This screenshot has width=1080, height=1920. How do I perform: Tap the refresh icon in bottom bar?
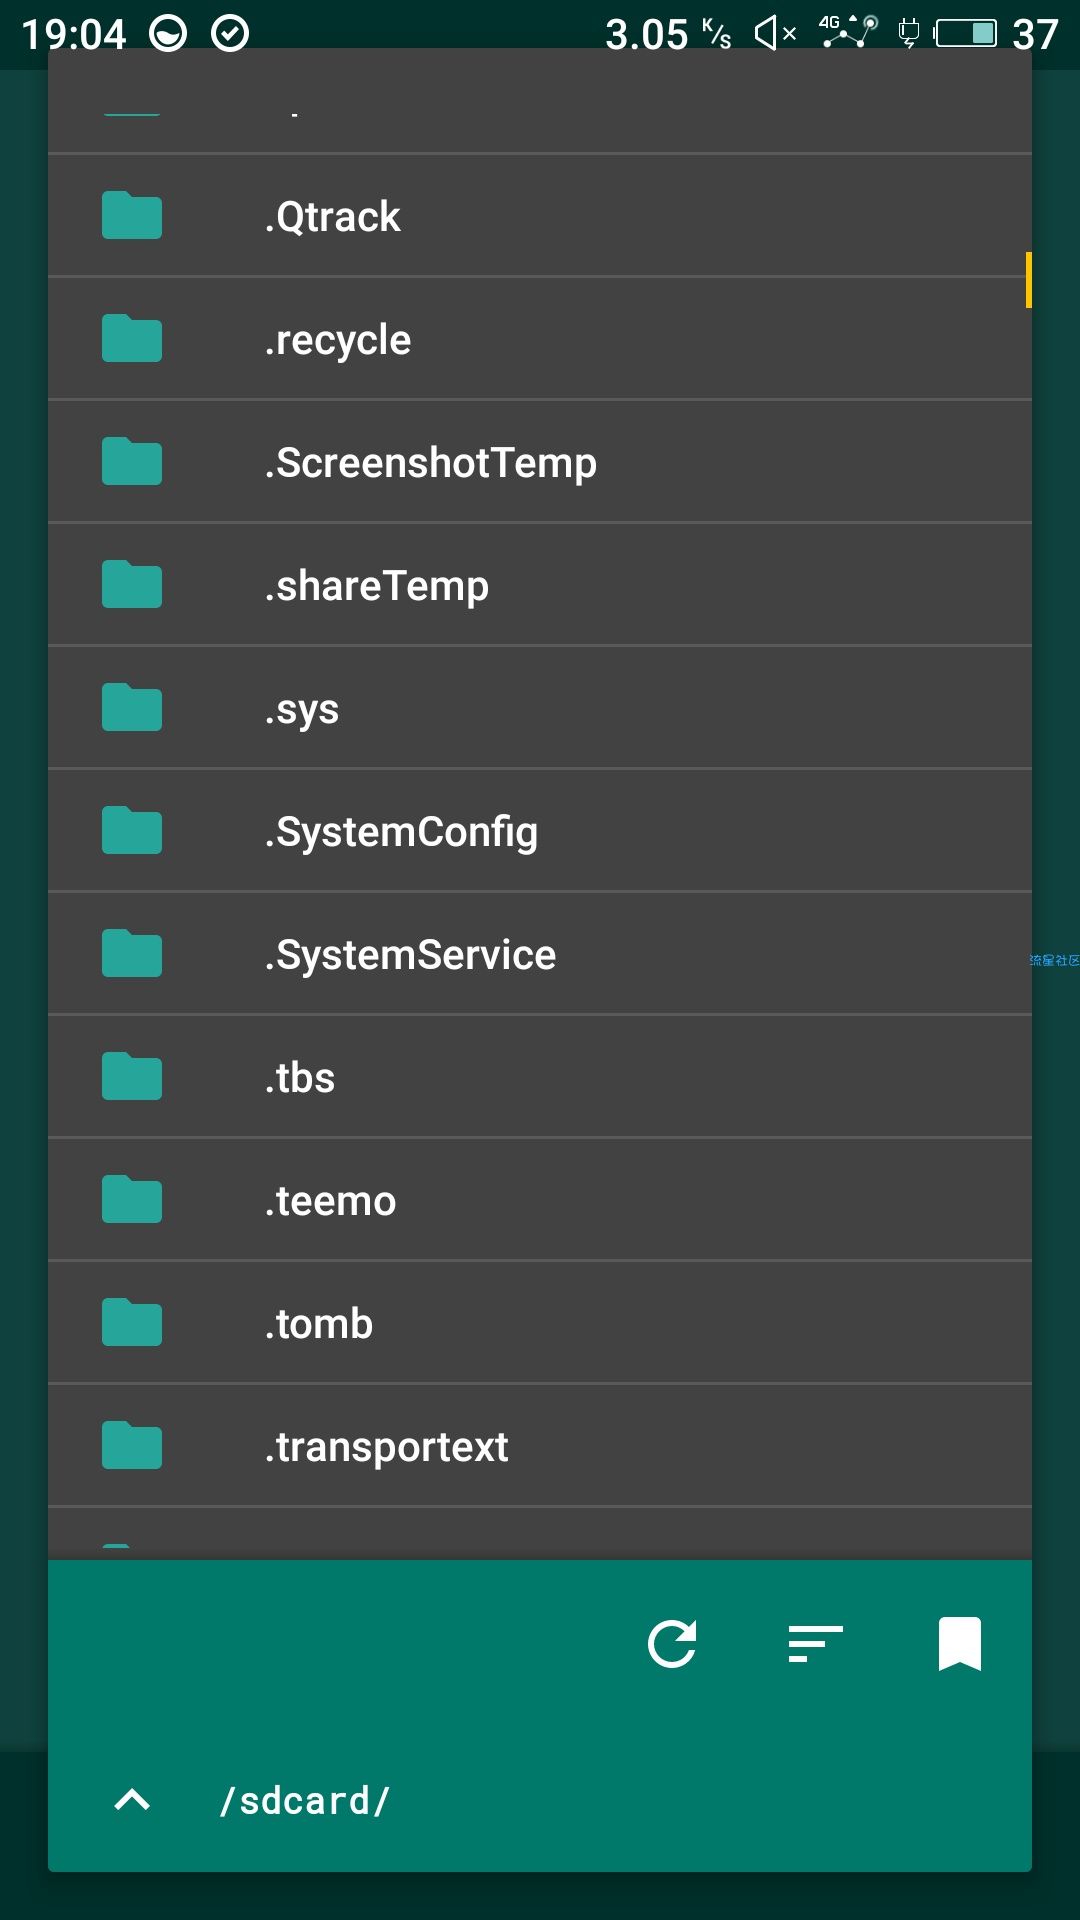point(672,1644)
